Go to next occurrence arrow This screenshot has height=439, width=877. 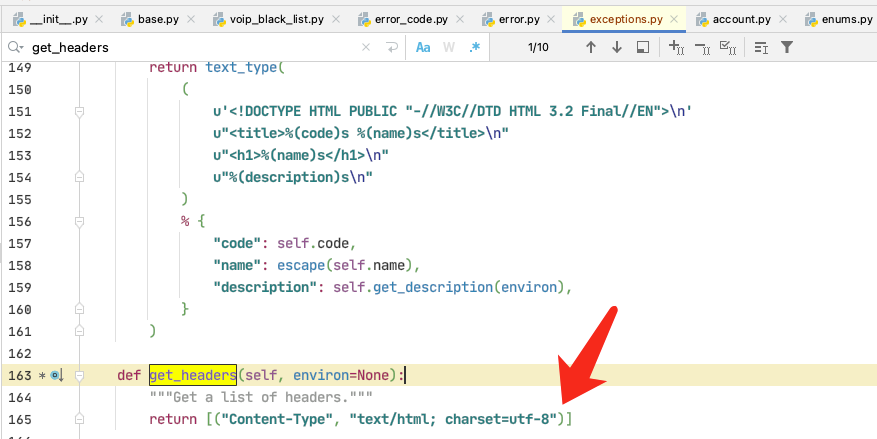click(617, 48)
